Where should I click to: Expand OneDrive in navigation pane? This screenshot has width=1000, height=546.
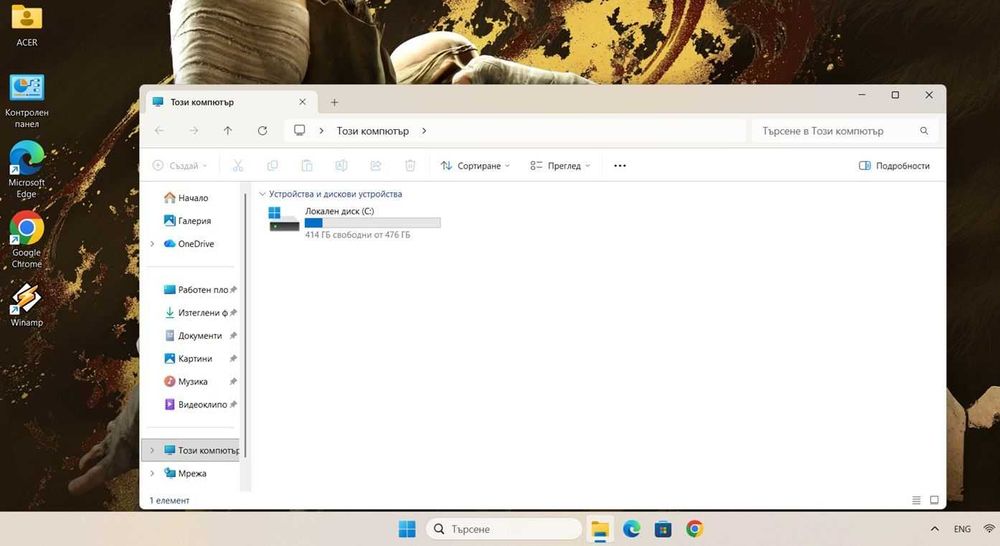152,244
